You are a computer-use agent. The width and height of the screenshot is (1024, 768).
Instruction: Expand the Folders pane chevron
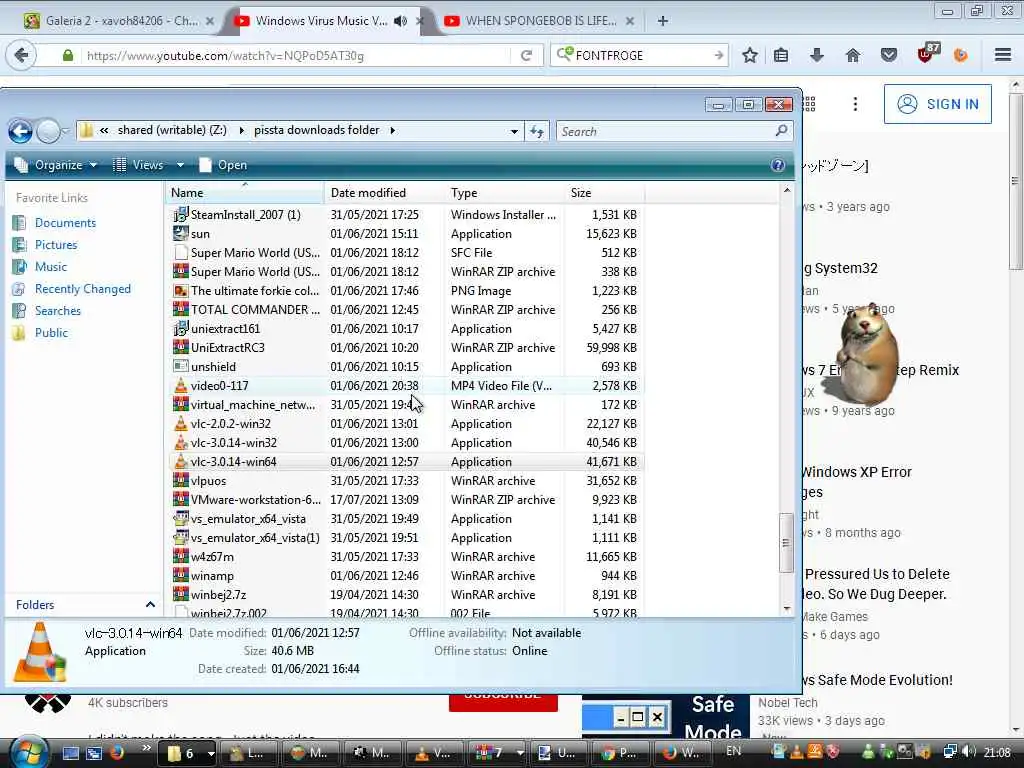[x=150, y=605]
